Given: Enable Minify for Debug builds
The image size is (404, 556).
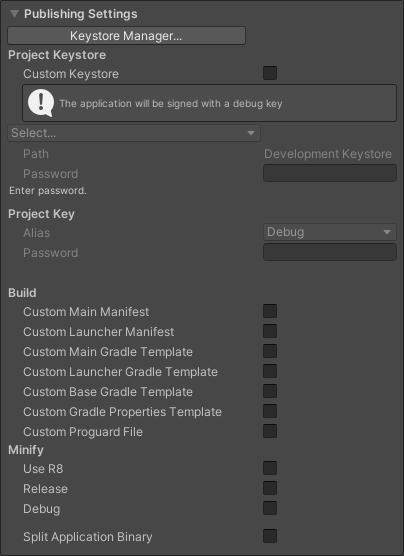Looking at the screenshot, I should 270,508.
